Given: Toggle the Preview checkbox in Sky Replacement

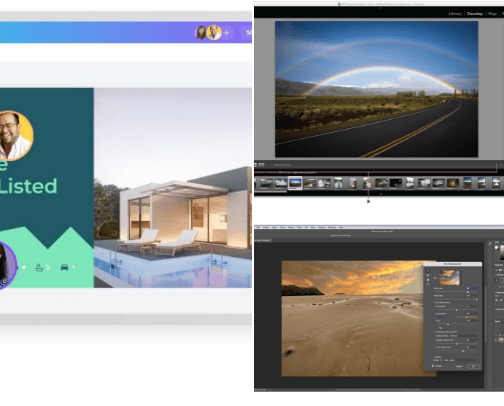Looking at the screenshot, I should coord(433,366).
